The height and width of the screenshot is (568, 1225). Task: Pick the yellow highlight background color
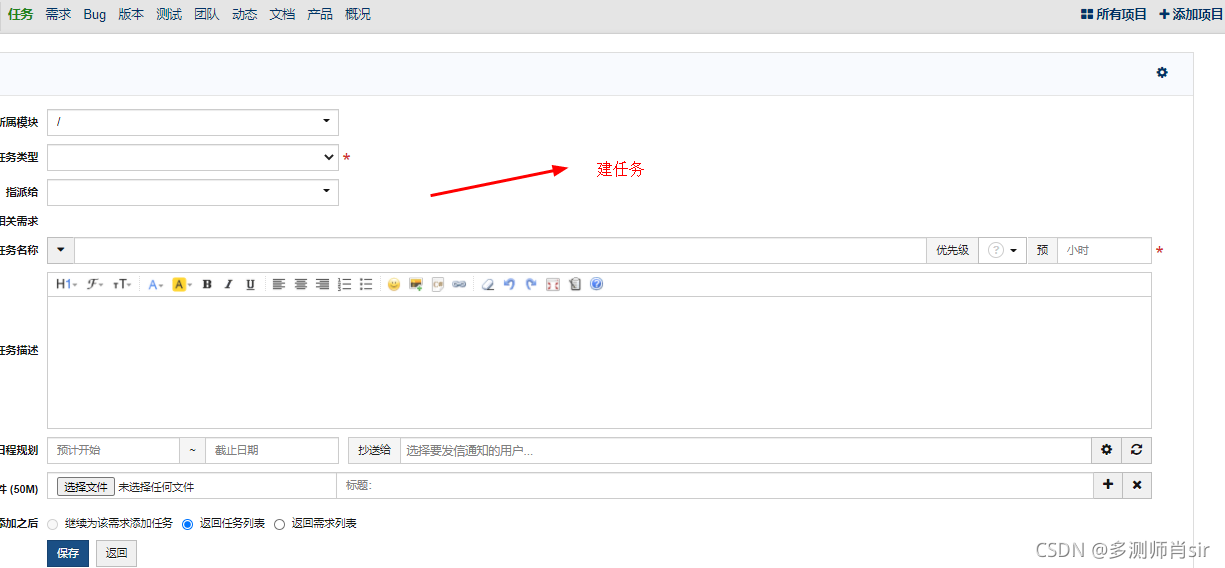pyautogui.click(x=182, y=285)
